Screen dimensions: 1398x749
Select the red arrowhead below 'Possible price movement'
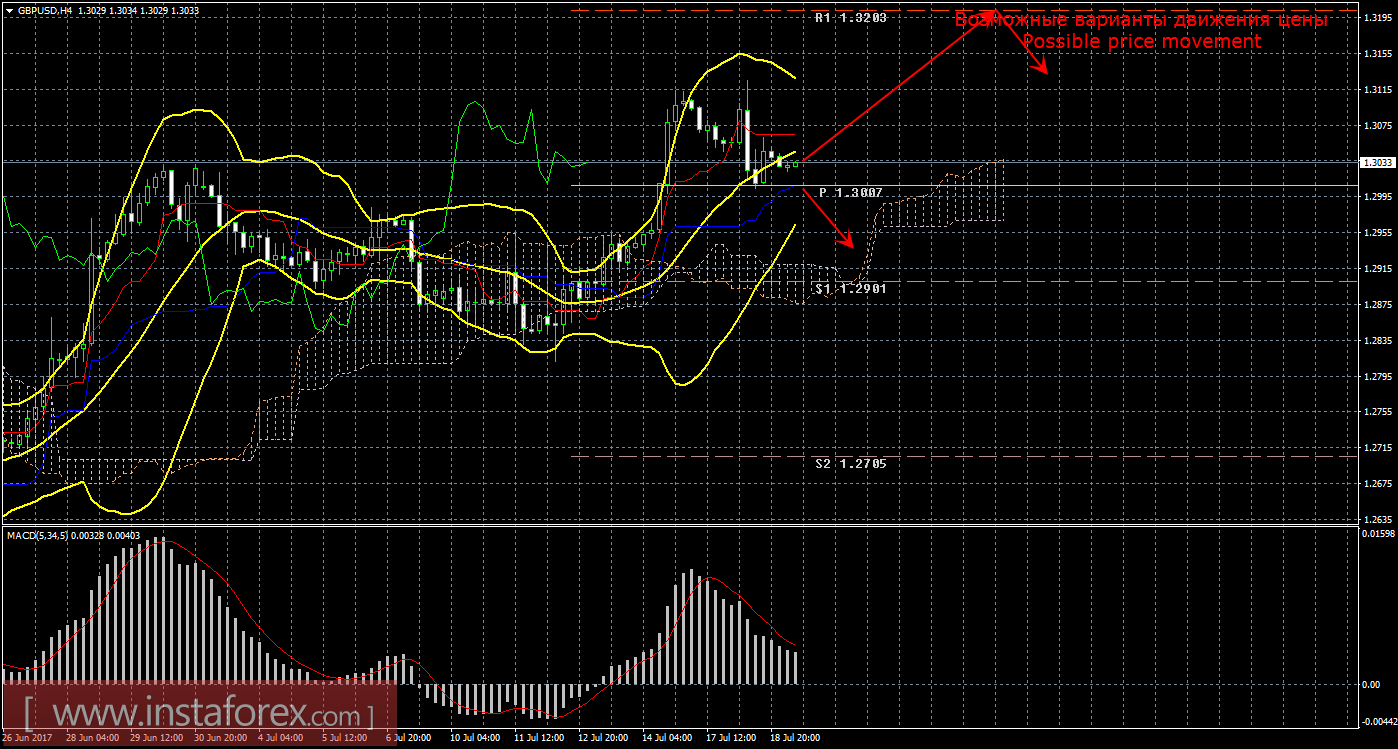[x=1043, y=70]
